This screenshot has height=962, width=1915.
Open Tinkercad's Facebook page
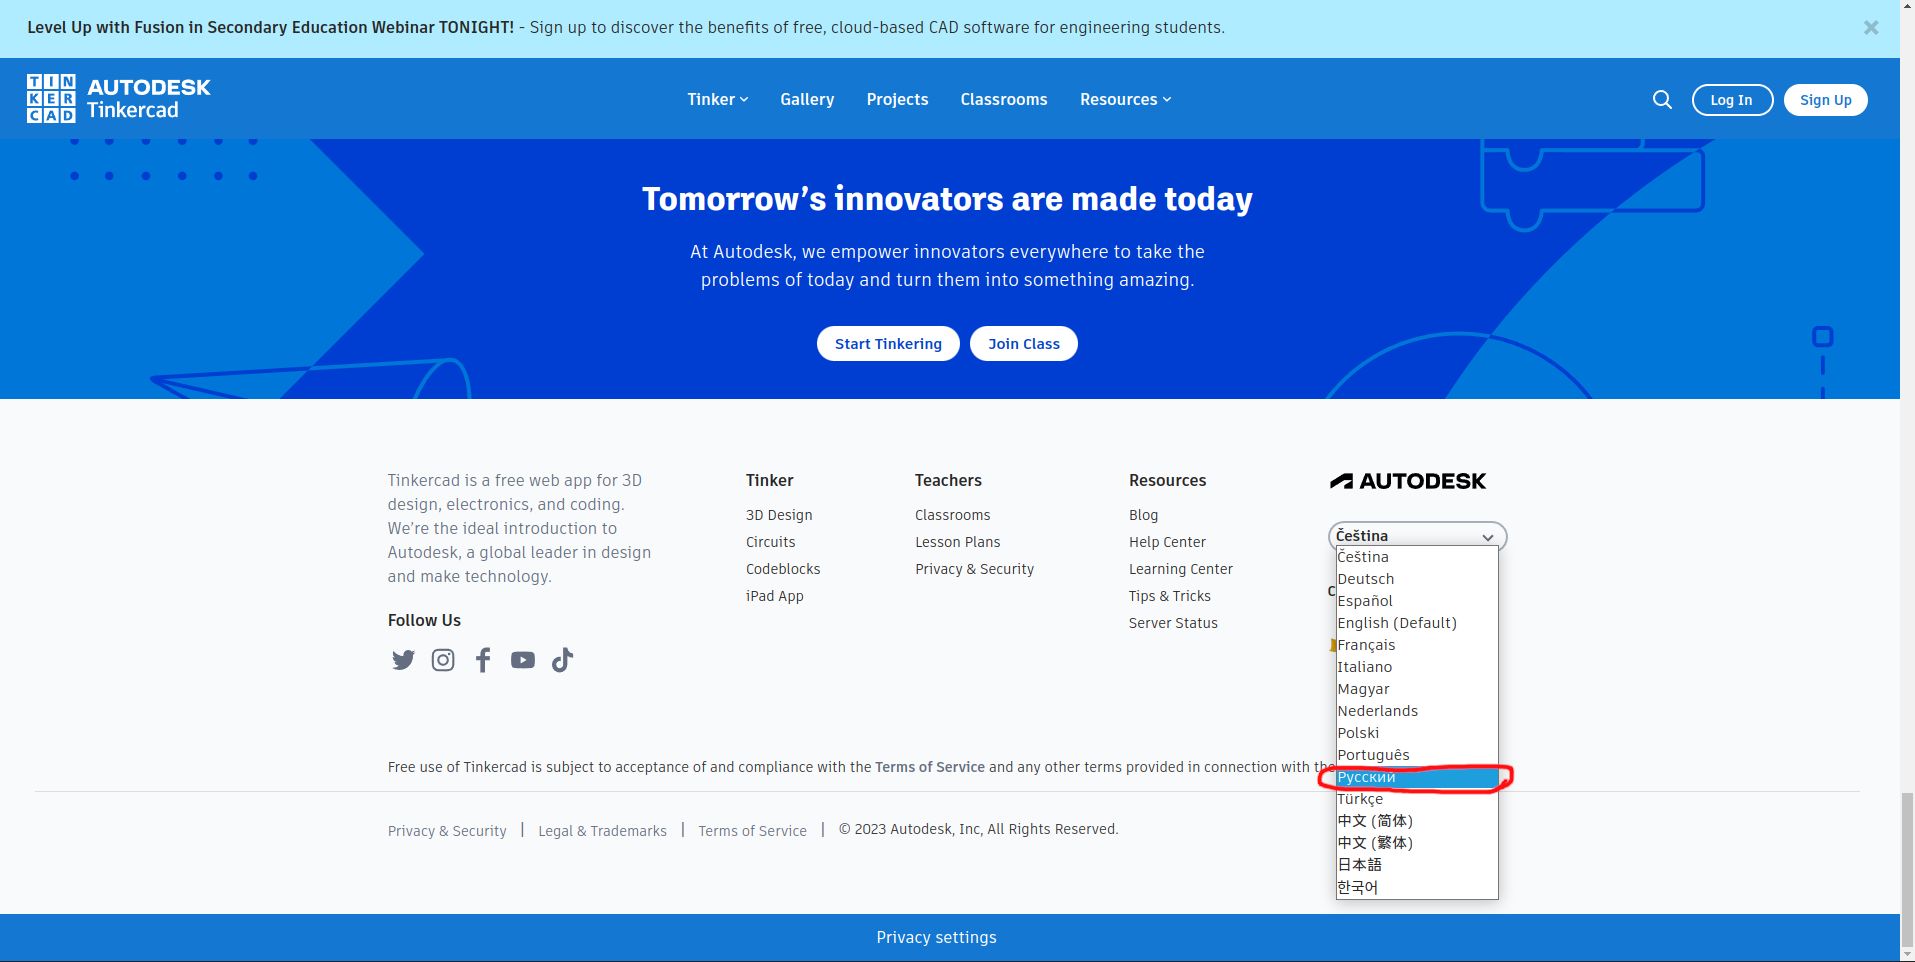point(483,660)
